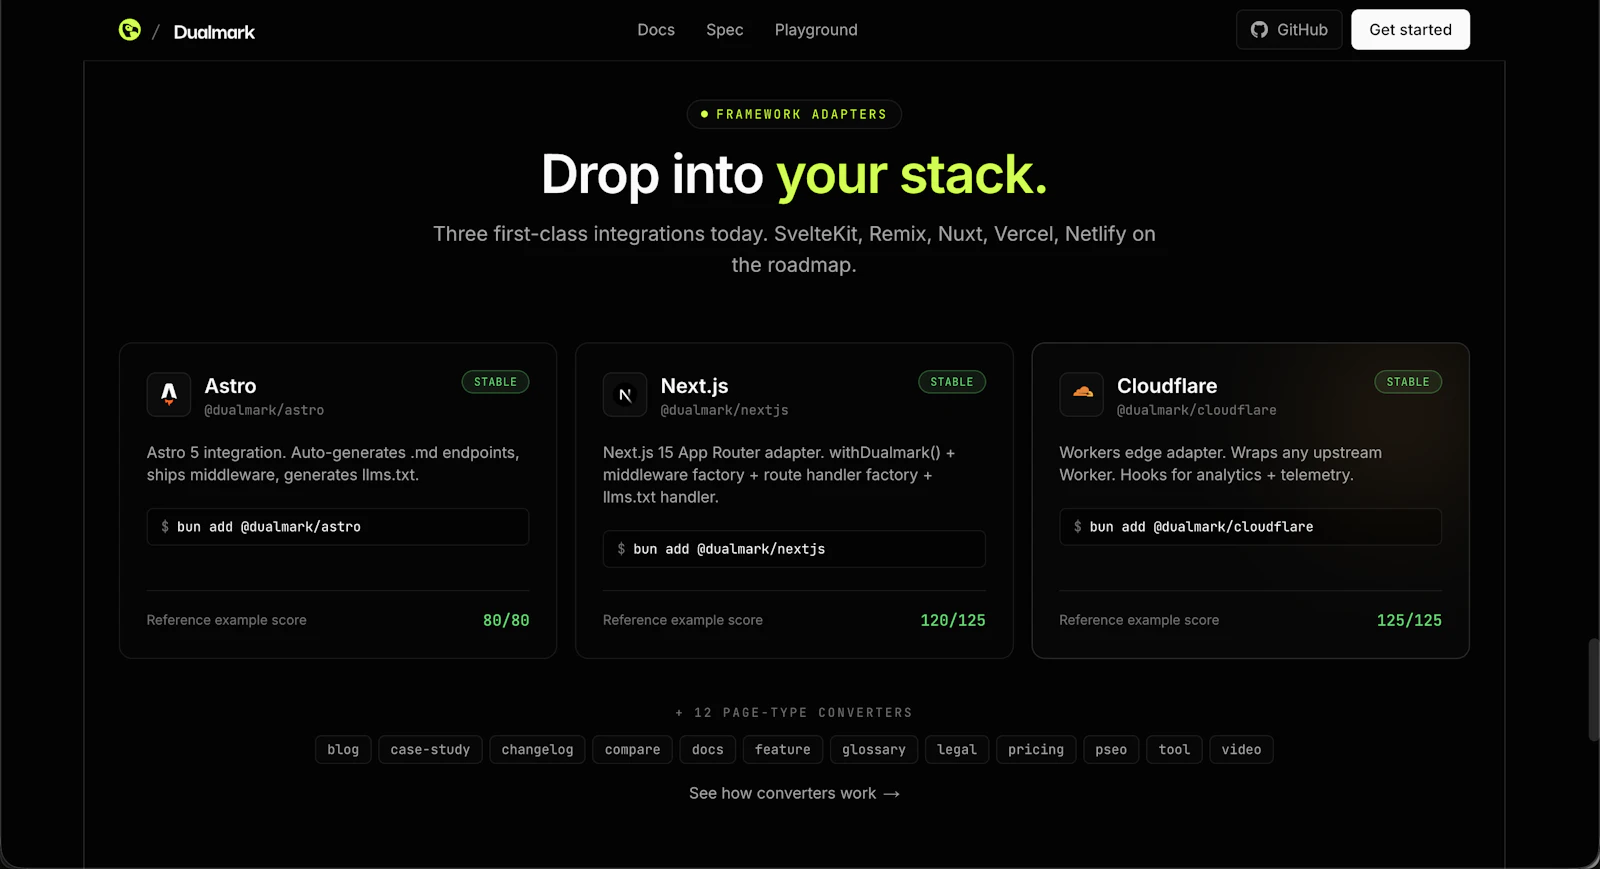This screenshot has width=1600, height=869.
Task: Select the case-study converter tag
Action: pos(430,750)
